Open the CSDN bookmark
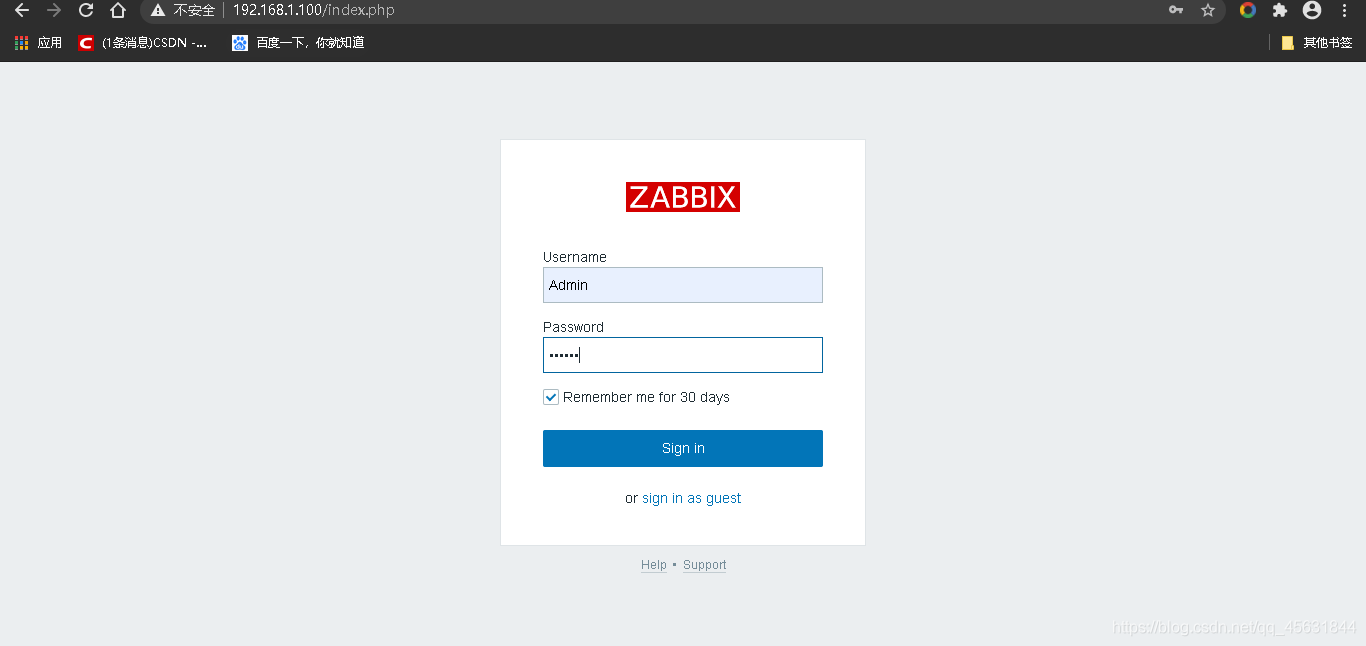This screenshot has width=1366, height=646. pyautogui.click(x=144, y=43)
